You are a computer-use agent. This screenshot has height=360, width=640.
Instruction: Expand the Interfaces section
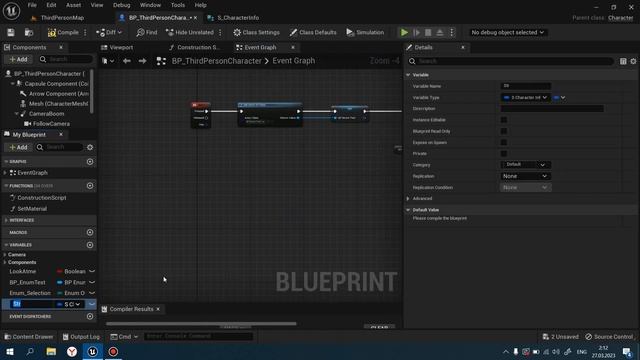click(x=6, y=220)
